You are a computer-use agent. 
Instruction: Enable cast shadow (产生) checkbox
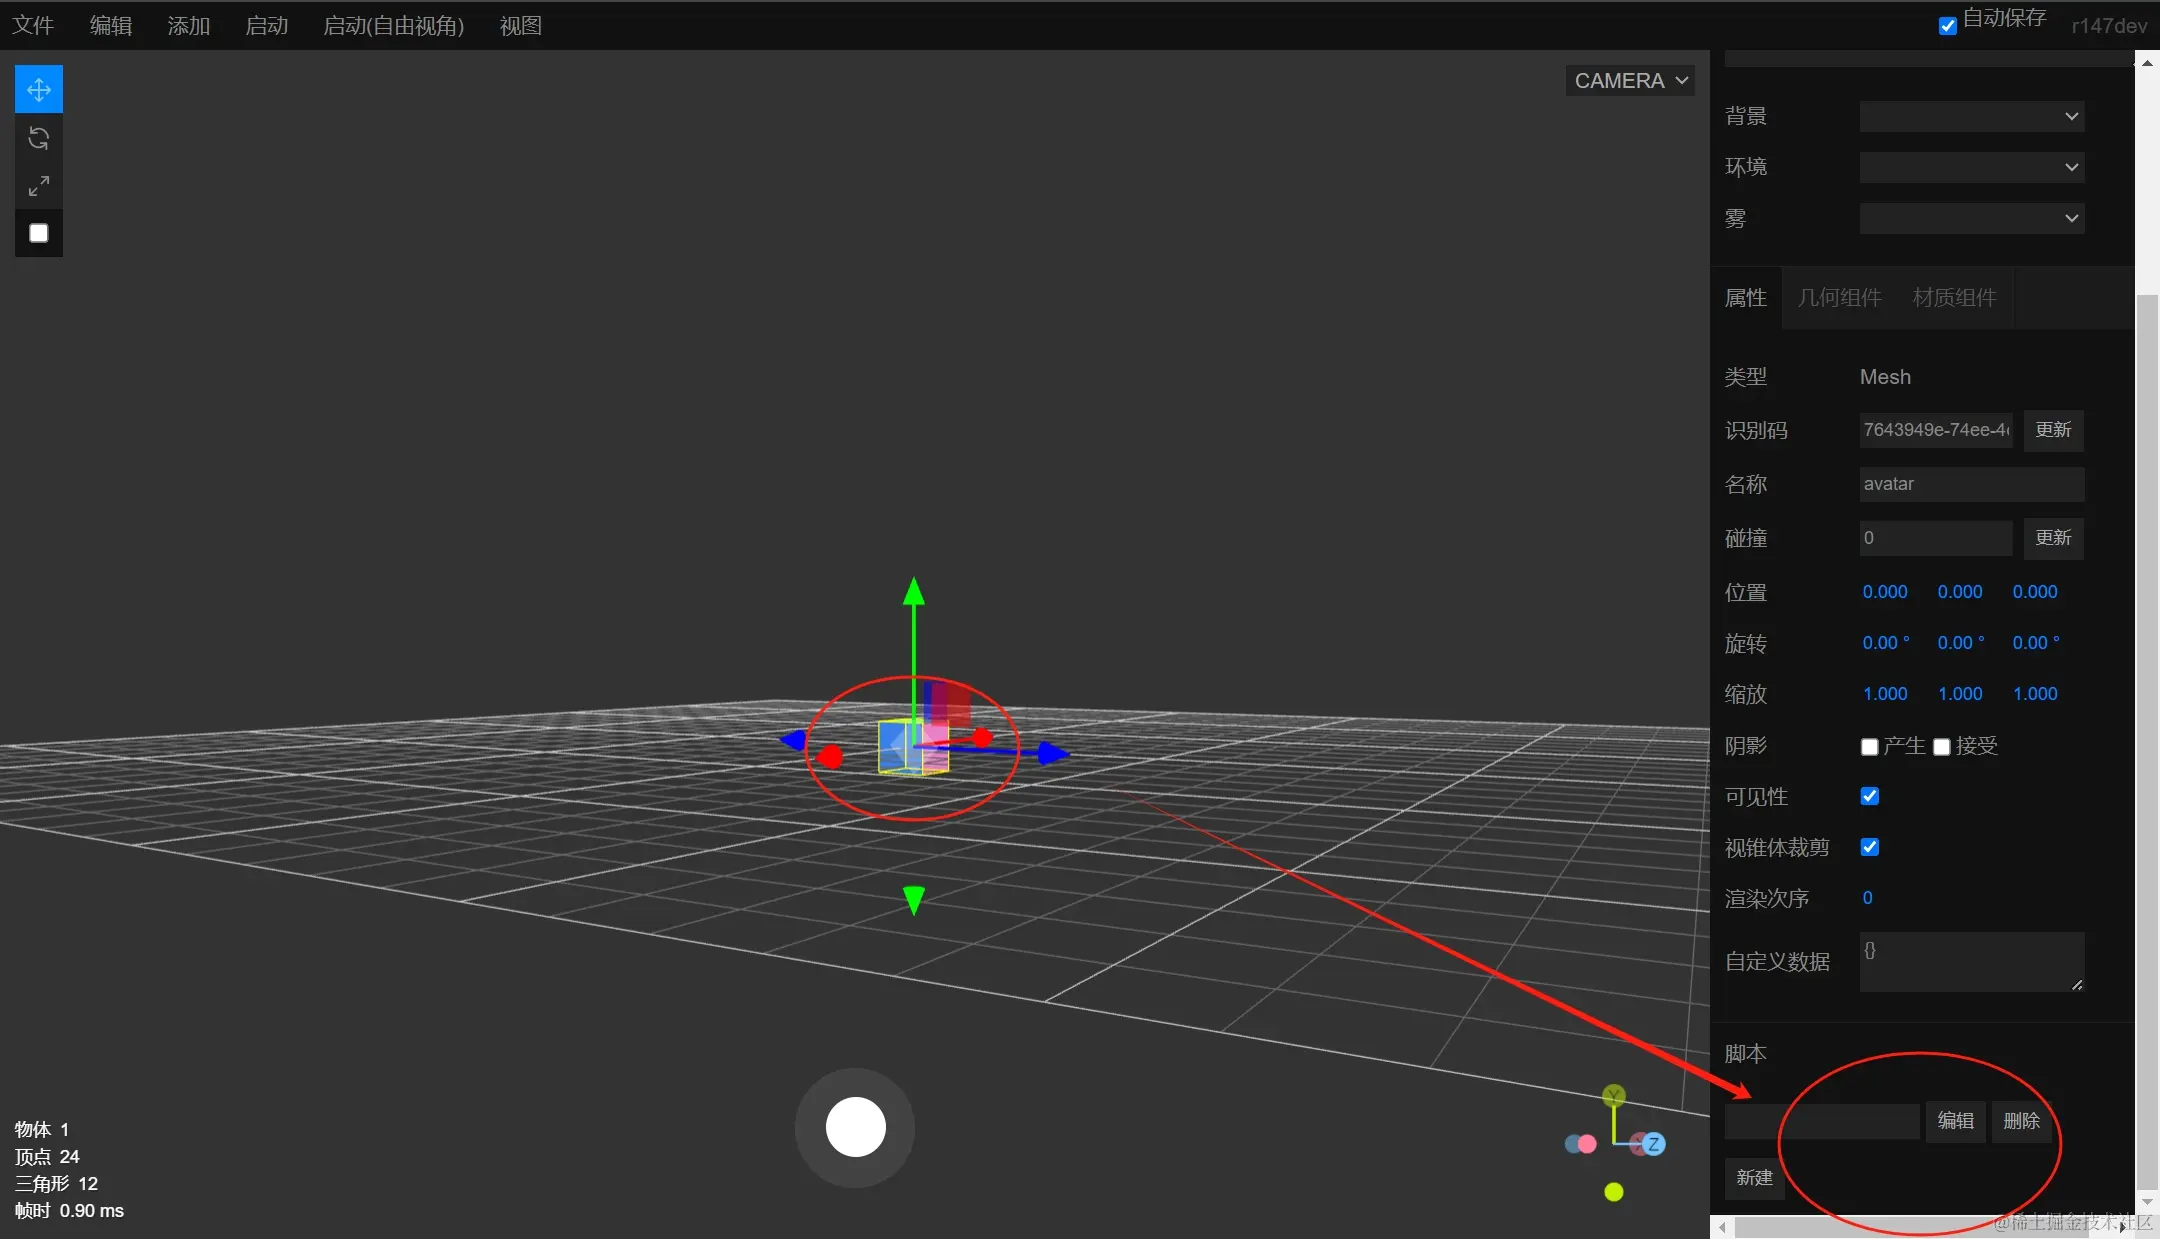(x=1869, y=747)
